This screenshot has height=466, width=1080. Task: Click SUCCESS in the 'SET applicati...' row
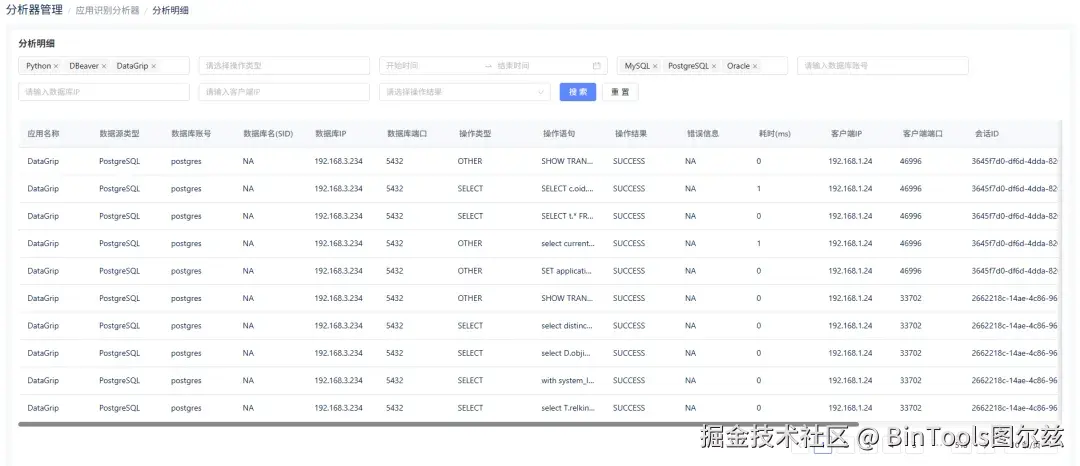[629, 271]
